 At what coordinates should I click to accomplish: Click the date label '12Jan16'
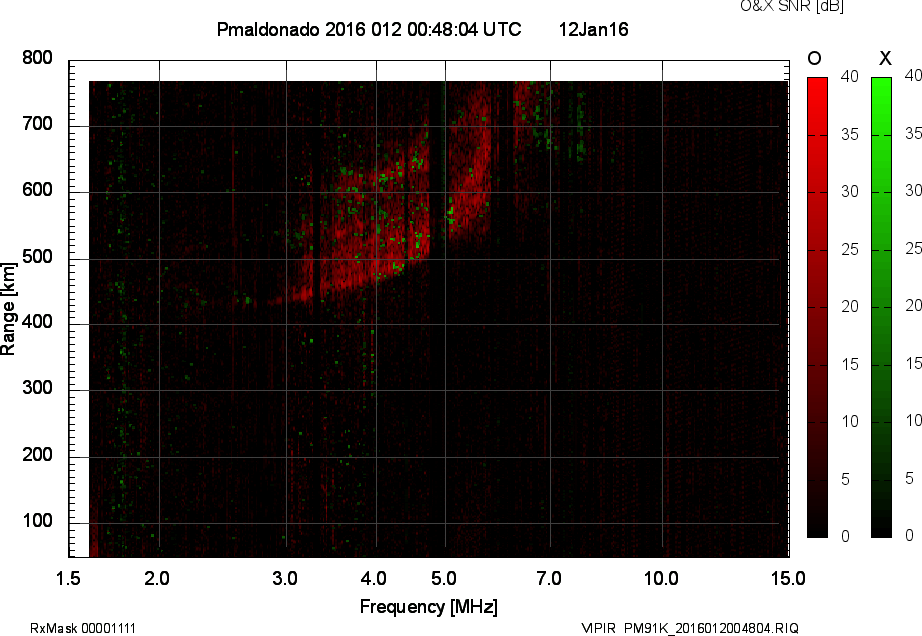[593, 29]
